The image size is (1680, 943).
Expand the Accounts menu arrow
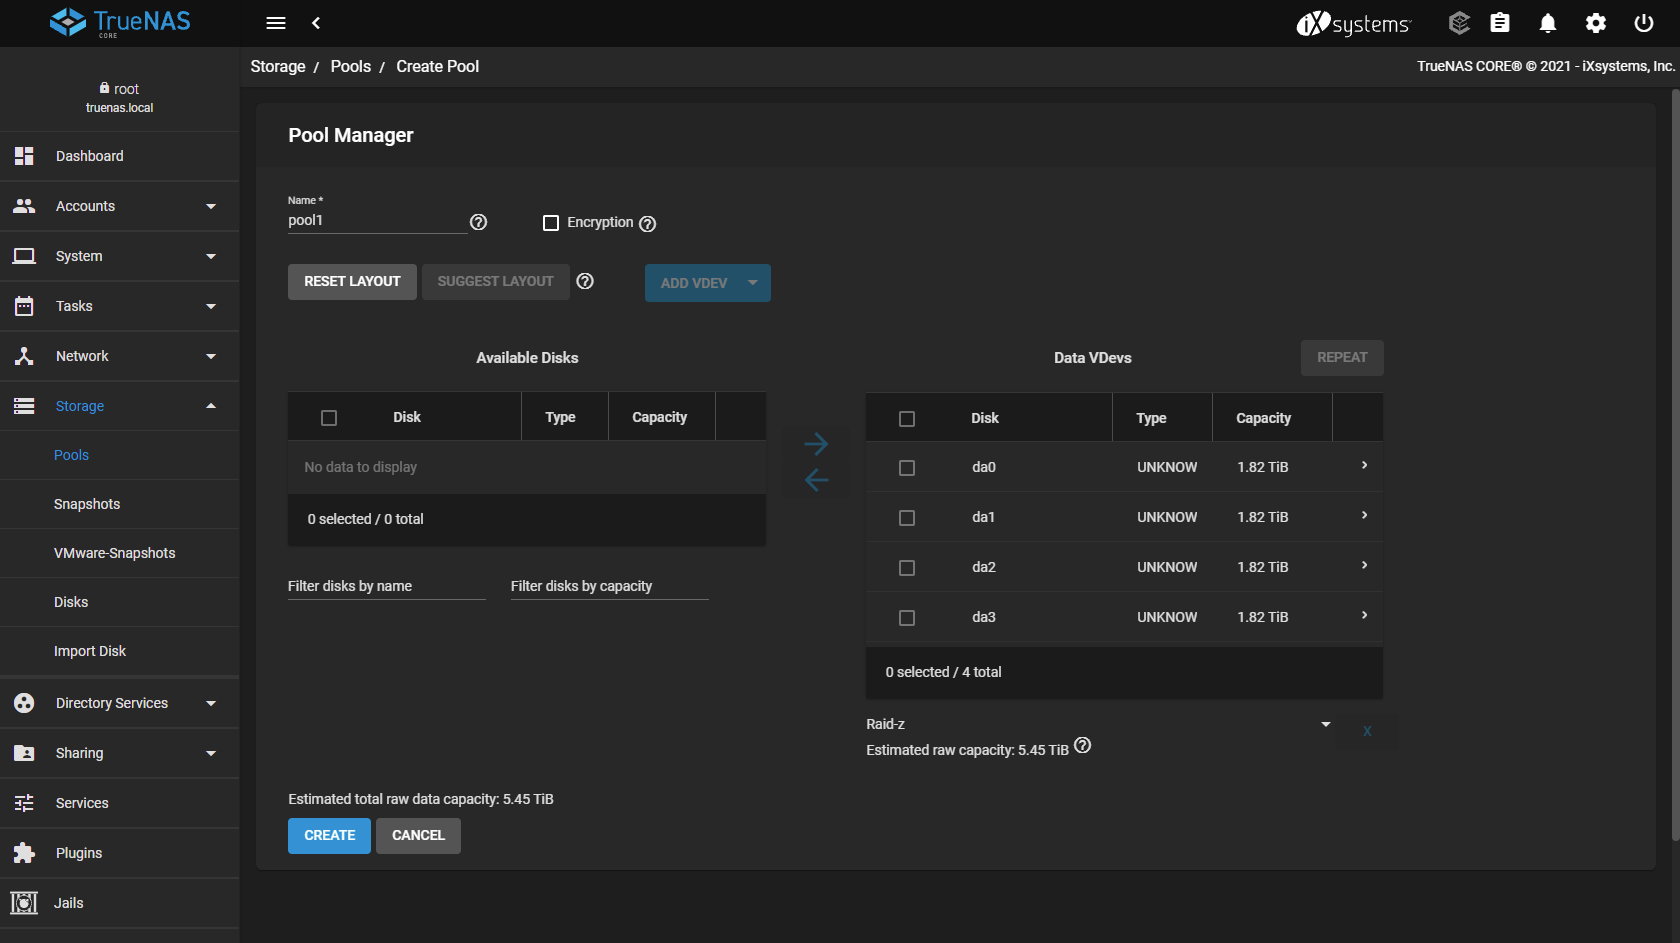[x=211, y=207]
